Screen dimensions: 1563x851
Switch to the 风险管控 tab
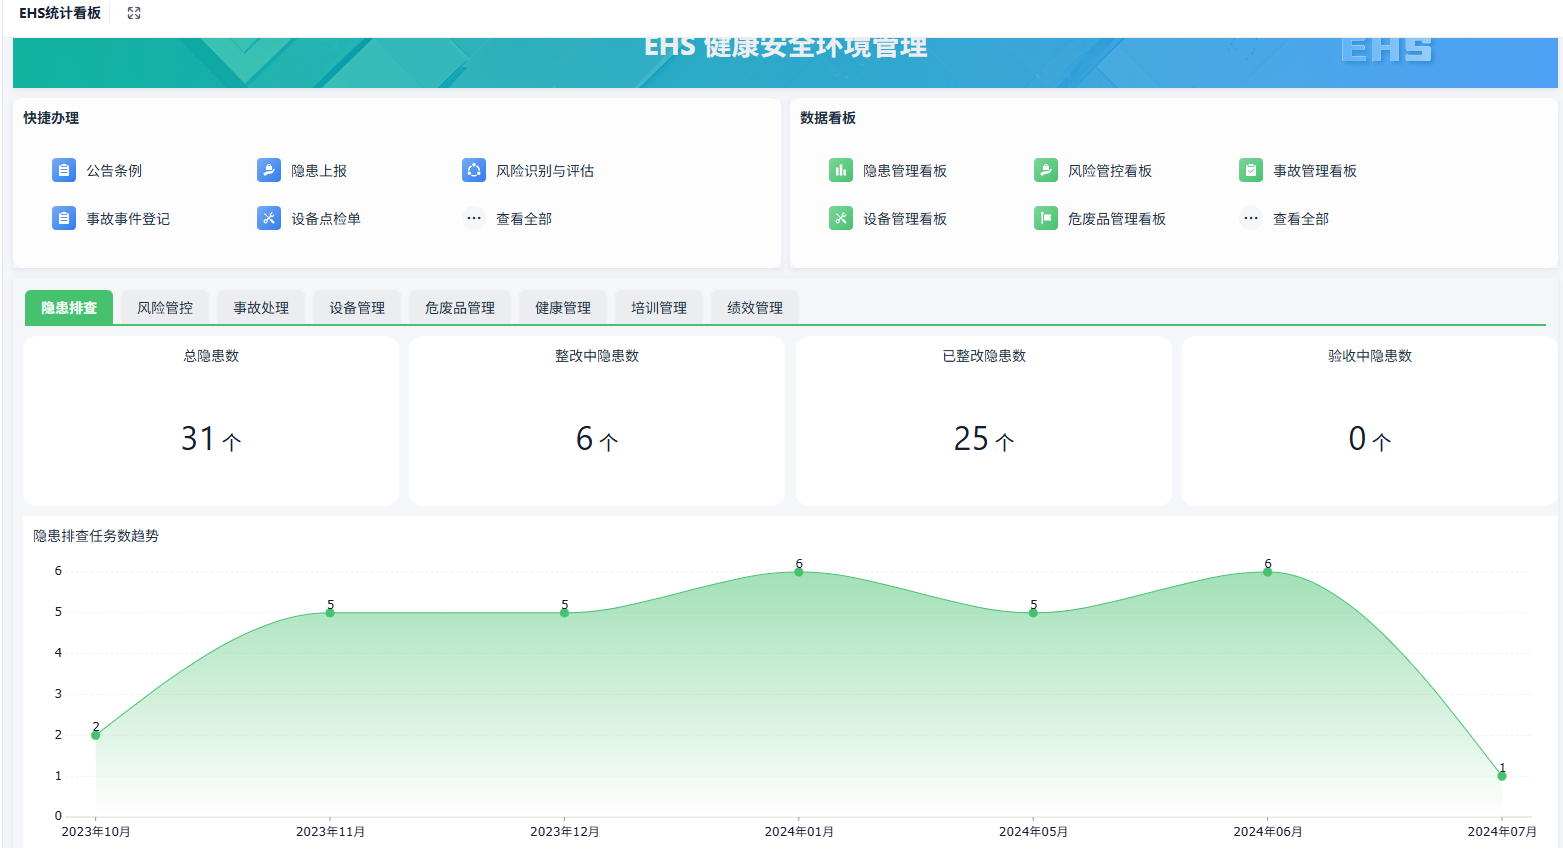[x=164, y=307]
